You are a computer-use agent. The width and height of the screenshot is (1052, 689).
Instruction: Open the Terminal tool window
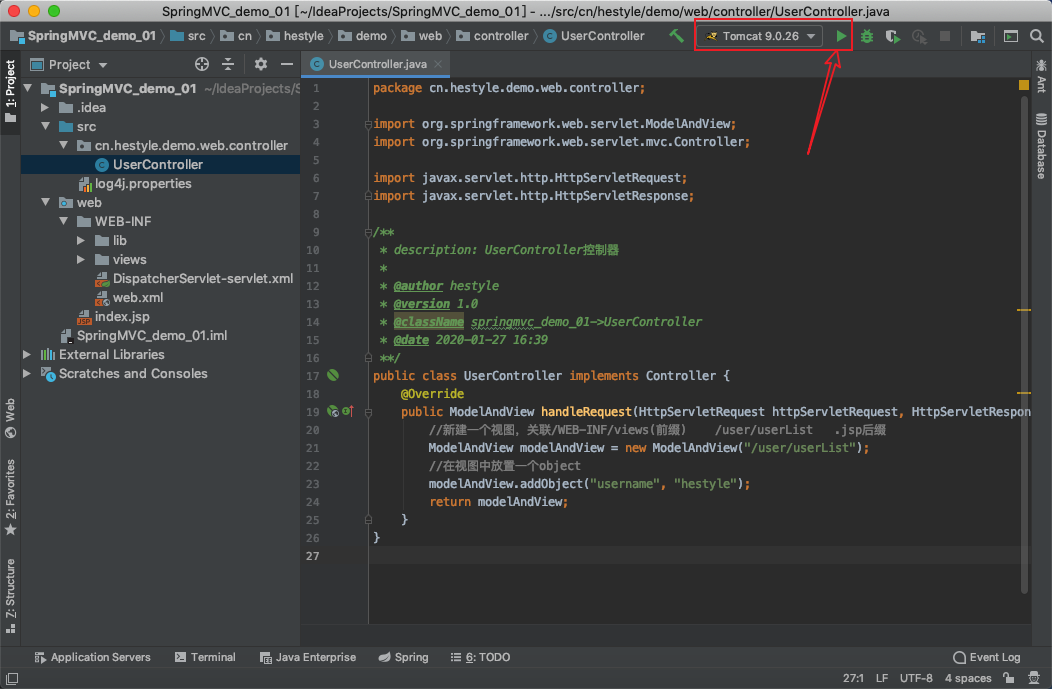(x=205, y=657)
